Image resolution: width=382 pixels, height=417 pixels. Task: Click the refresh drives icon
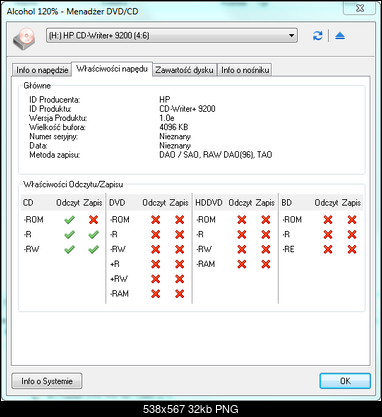pyautogui.click(x=317, y=35)
